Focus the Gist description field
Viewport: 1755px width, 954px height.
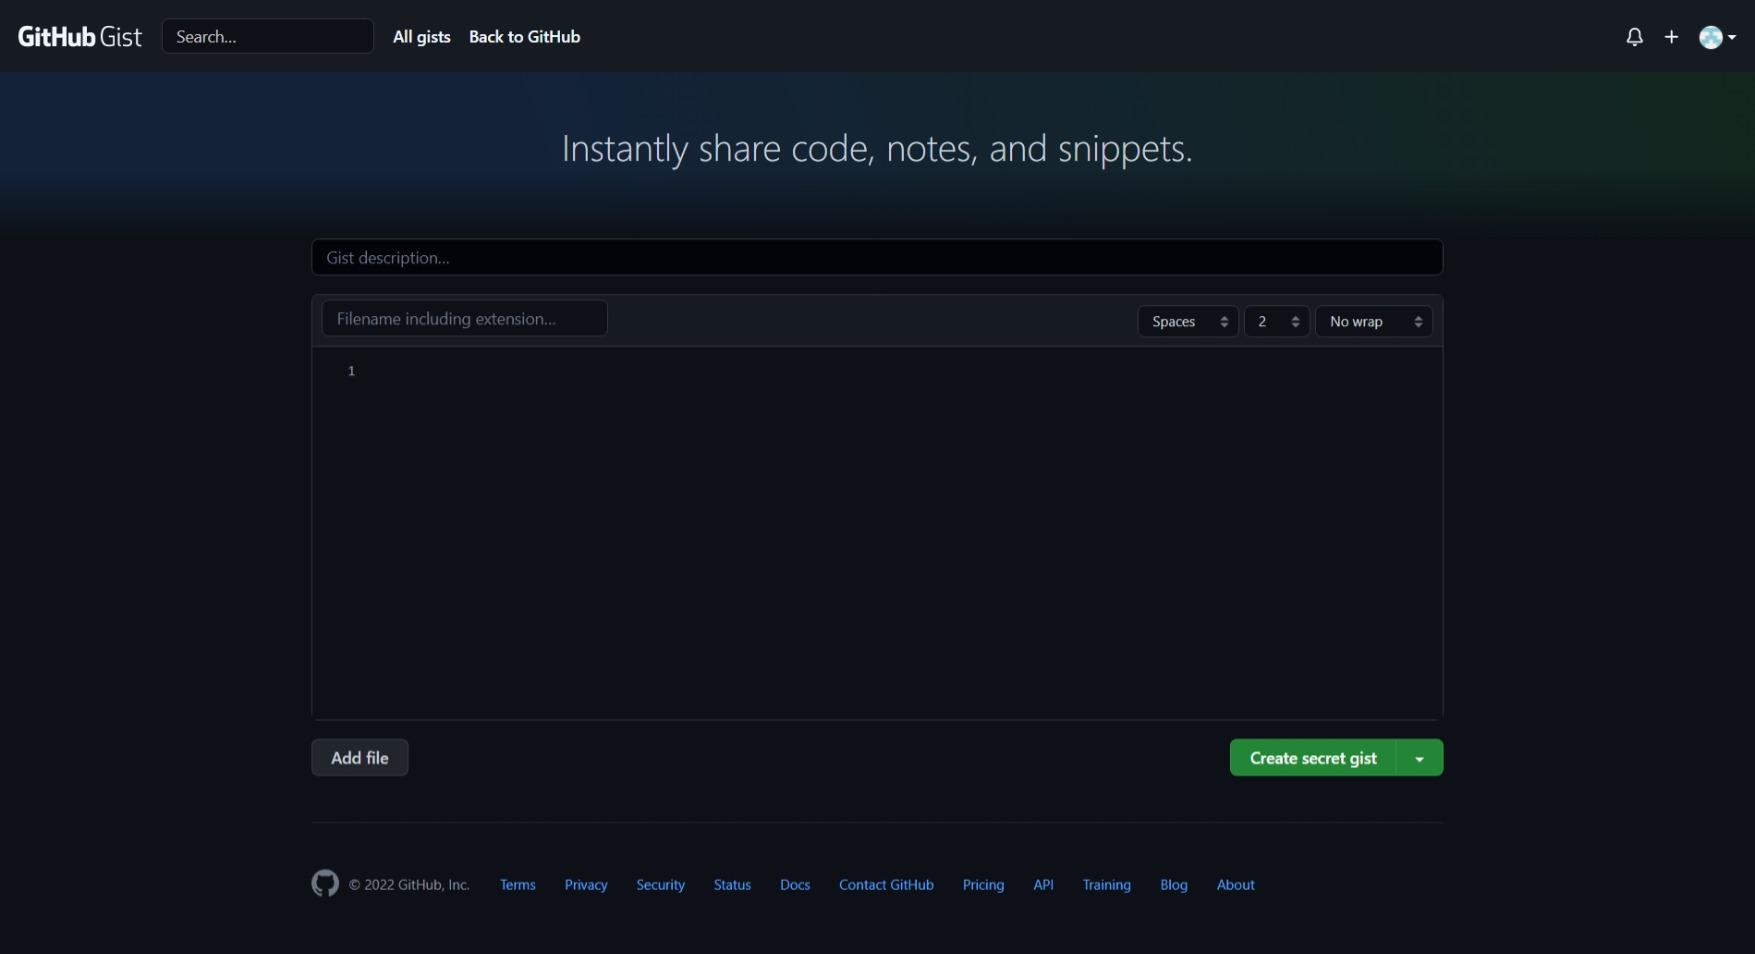click(877, 257)
